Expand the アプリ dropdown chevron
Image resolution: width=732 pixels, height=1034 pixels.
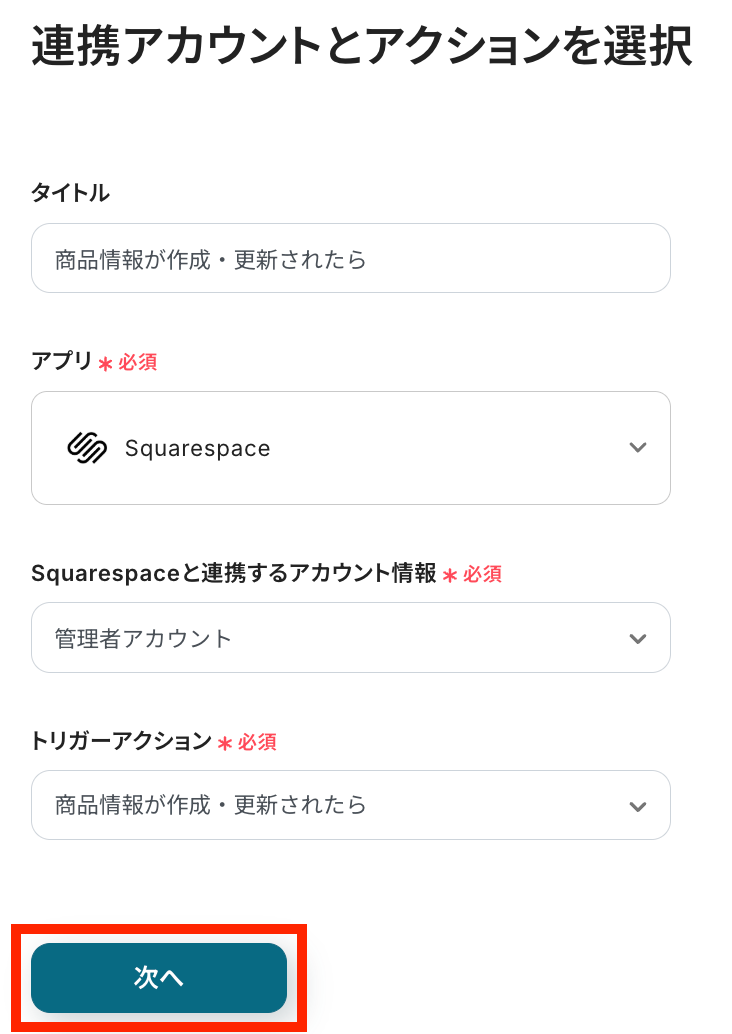638,448
